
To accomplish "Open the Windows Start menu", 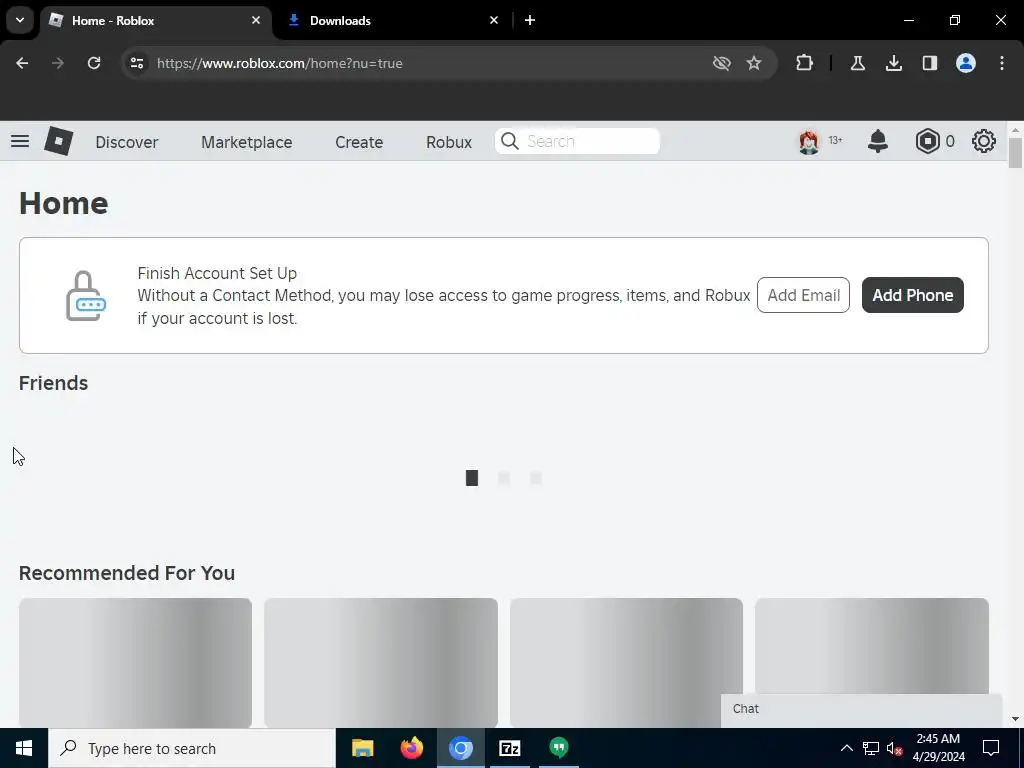I will tap(24, 748).
